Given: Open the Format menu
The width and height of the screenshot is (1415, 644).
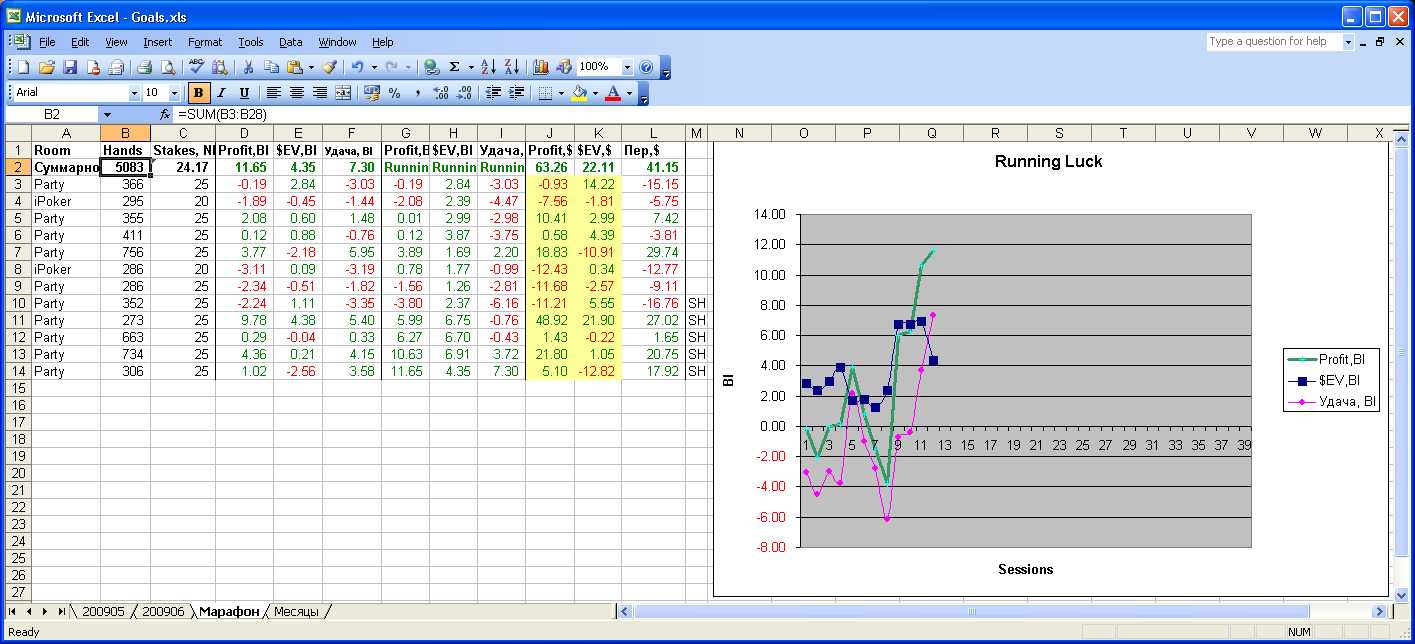Looking at the screenshot, I should coord(205,42).
